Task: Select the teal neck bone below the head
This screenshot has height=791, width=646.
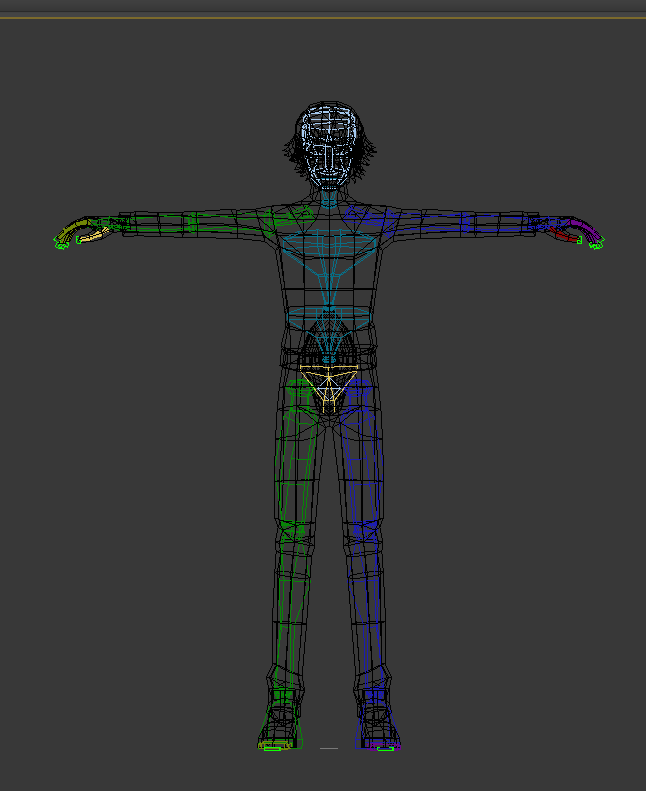Action: [x=329, y=199]
